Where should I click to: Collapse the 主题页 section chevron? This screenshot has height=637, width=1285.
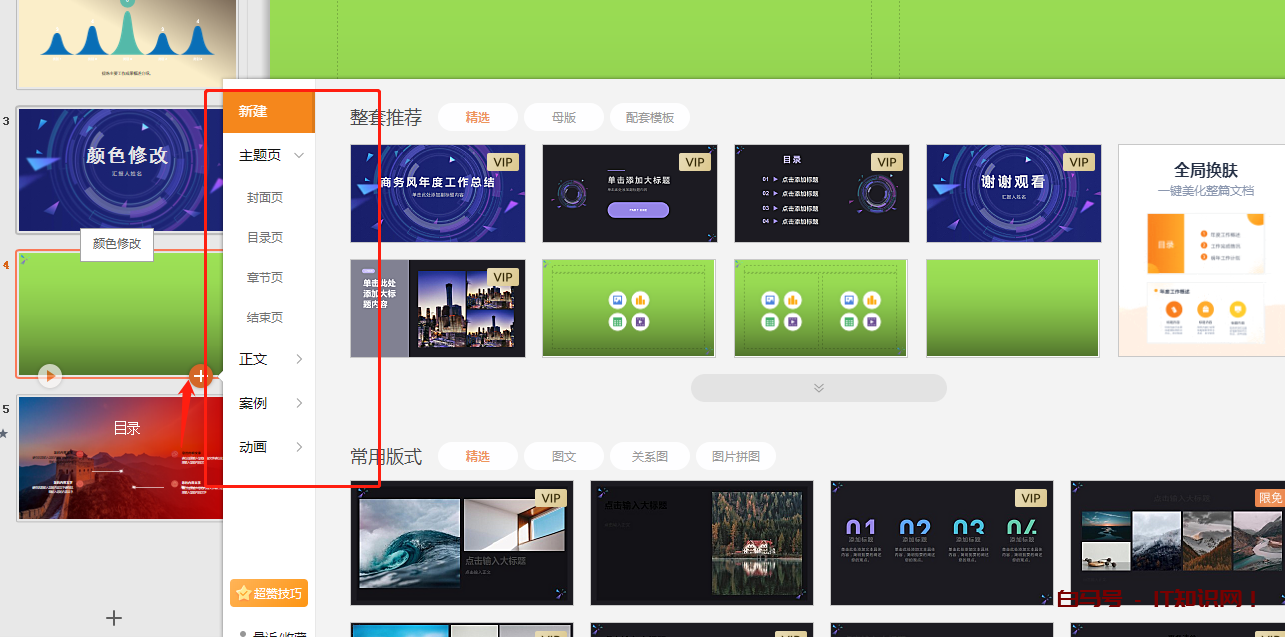click(298, 156)
